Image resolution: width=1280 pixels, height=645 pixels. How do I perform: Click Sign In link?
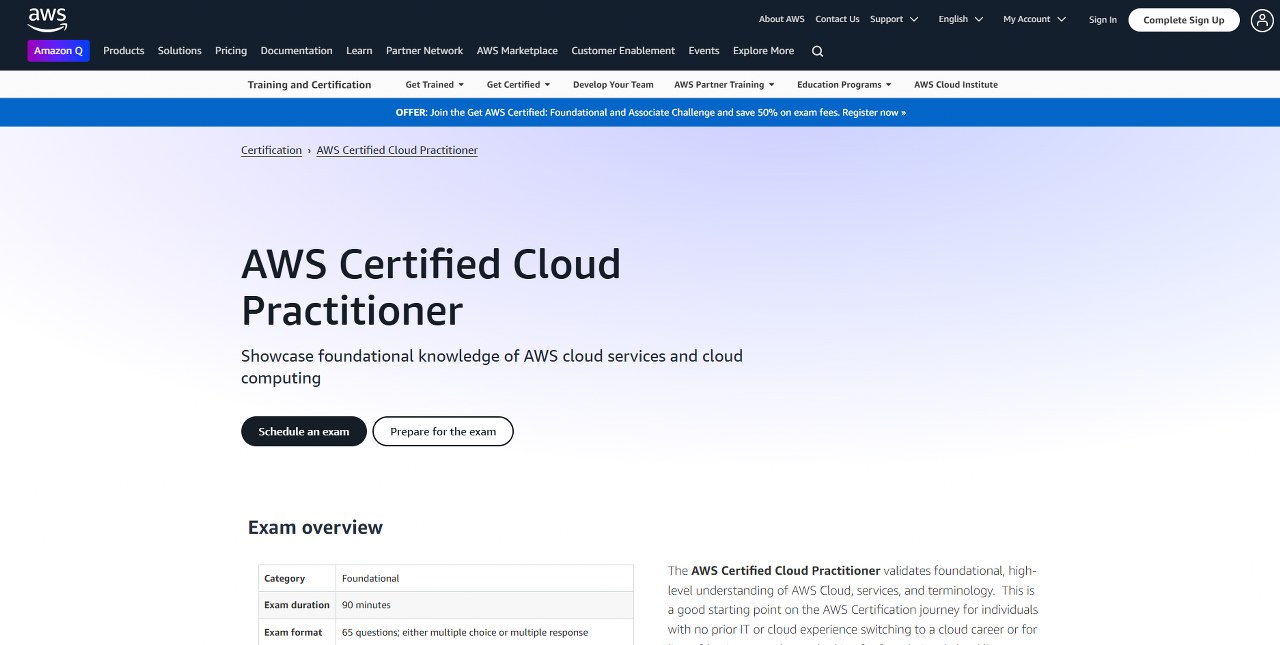tap(1103, 20)
